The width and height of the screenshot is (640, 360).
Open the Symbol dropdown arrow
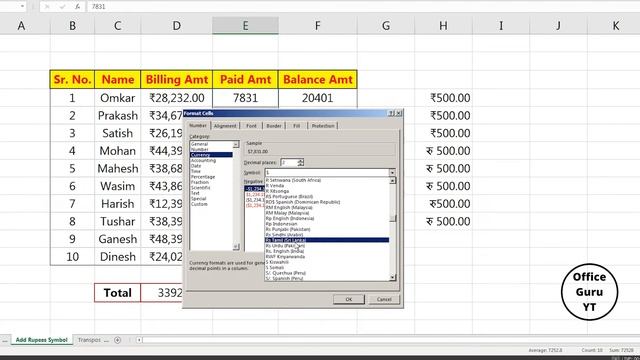(392, 173)
